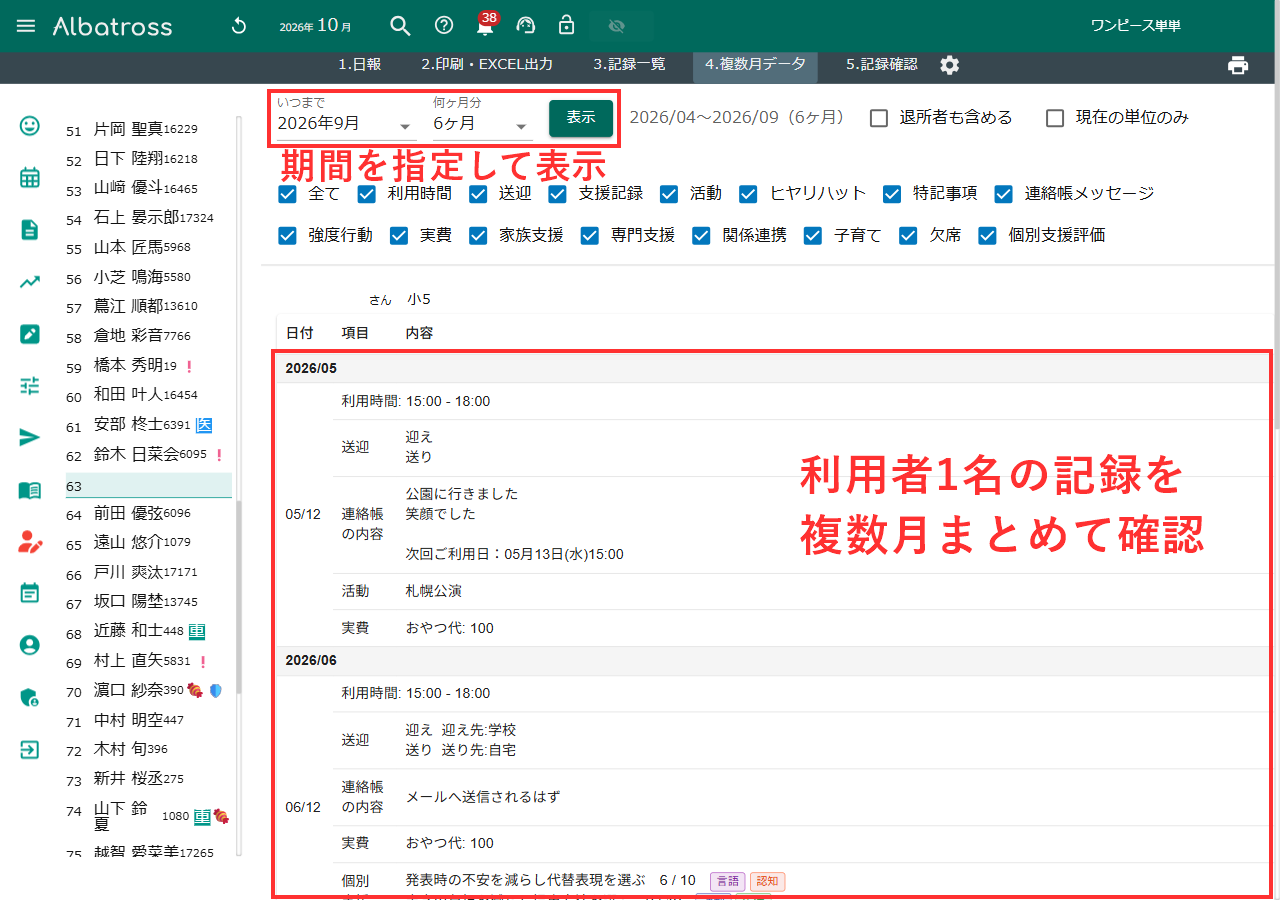This screenshot has width=1280, height=900.
Task: Open the trend chart sidebar icon
Action: [30, 282]
